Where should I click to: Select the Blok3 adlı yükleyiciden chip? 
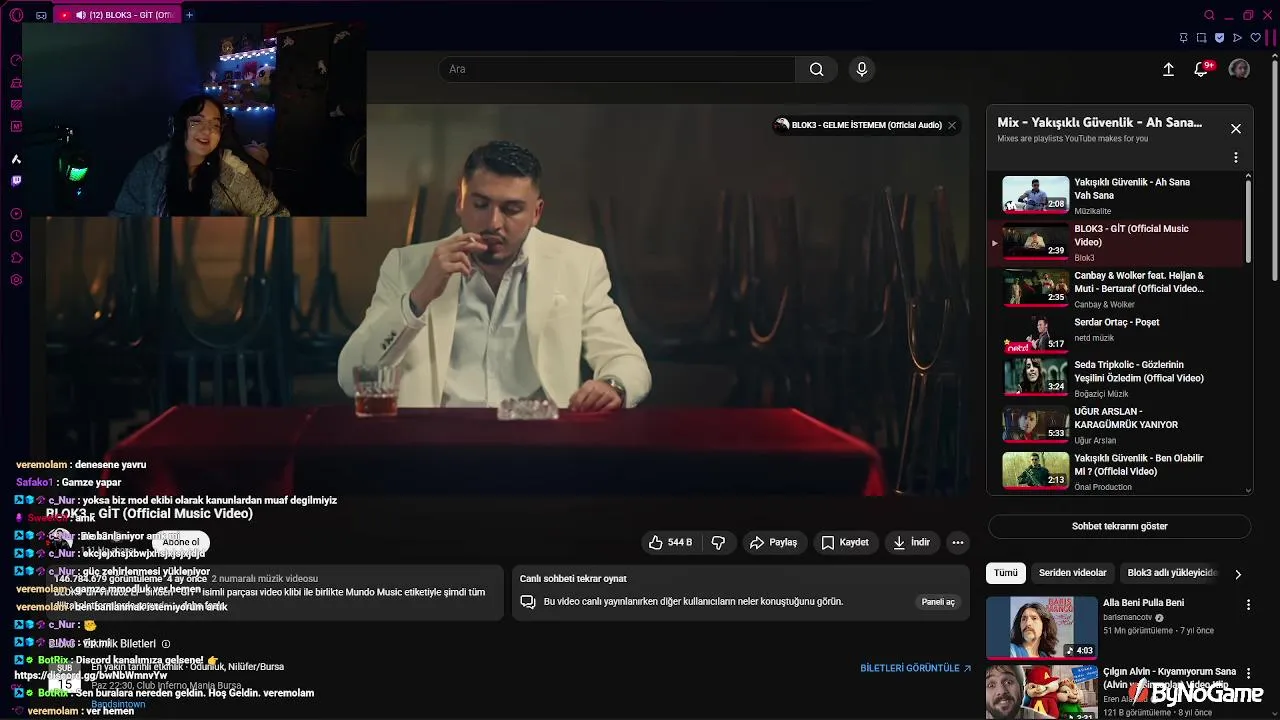point(1172,573)
